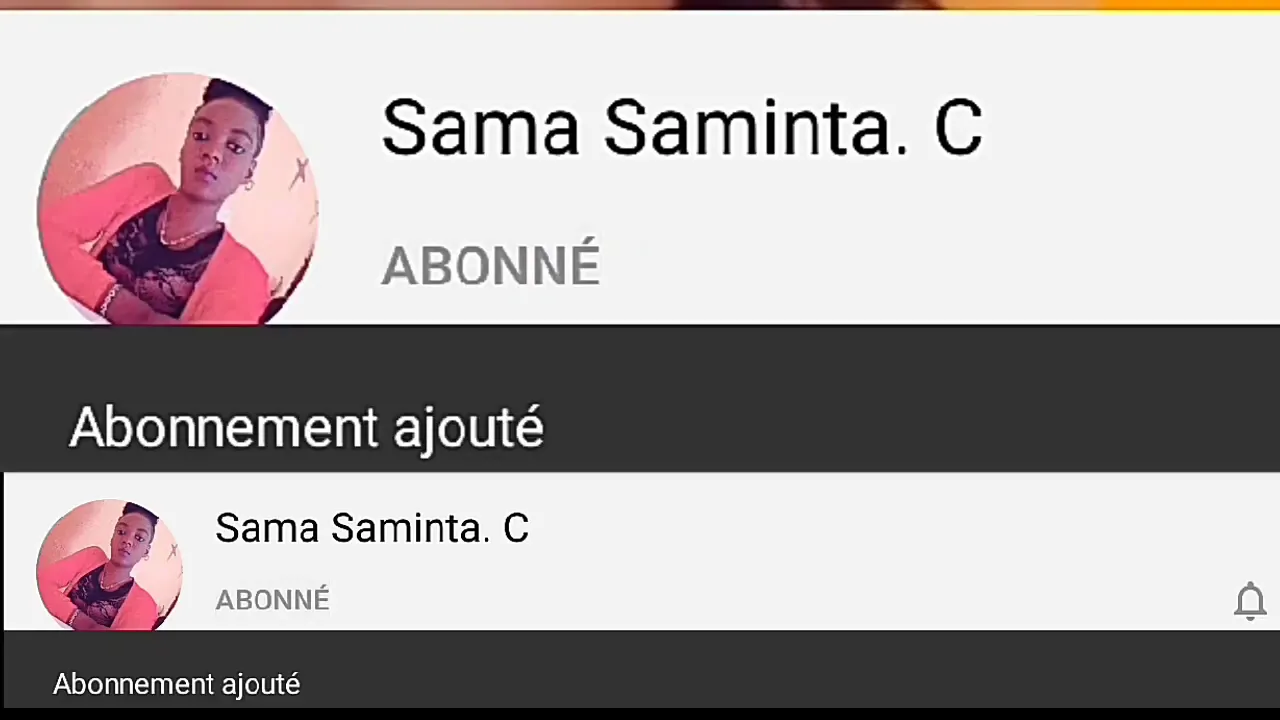Image resolution: width=1280 pixels, height=720 pixels.
Task: Toggle the large ABONNÉ subscription state
Action: [490, 266]
